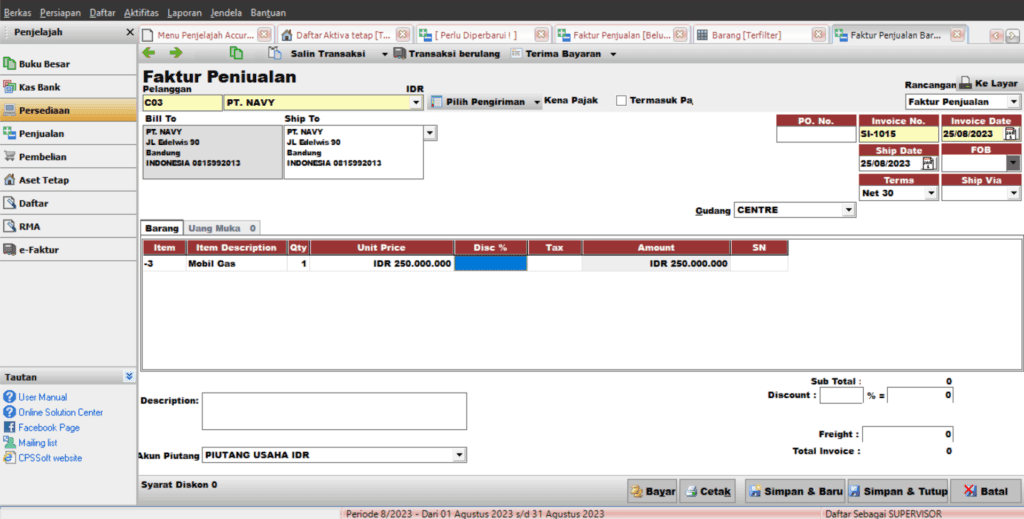Open the Terms Net 30 dropdown
The image size is (1024, 519).
(931, 193)
